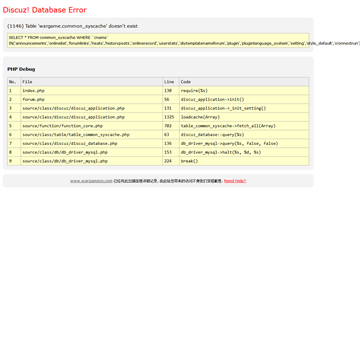
Task: Select the table_common_syscache.php file cell
Action: 92,135
